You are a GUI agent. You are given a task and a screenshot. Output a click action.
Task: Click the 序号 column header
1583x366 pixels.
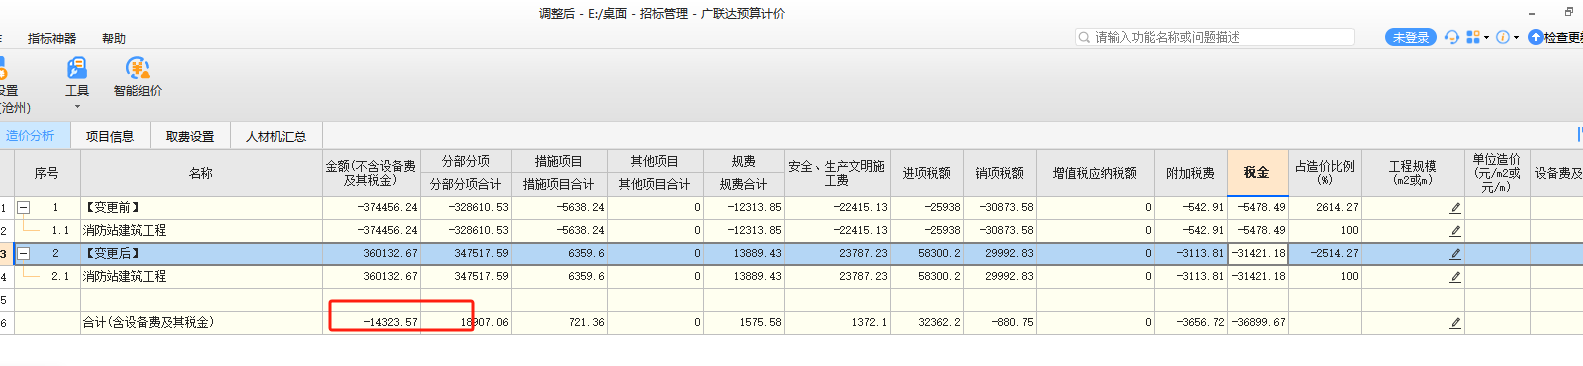[x=47, y=173]
